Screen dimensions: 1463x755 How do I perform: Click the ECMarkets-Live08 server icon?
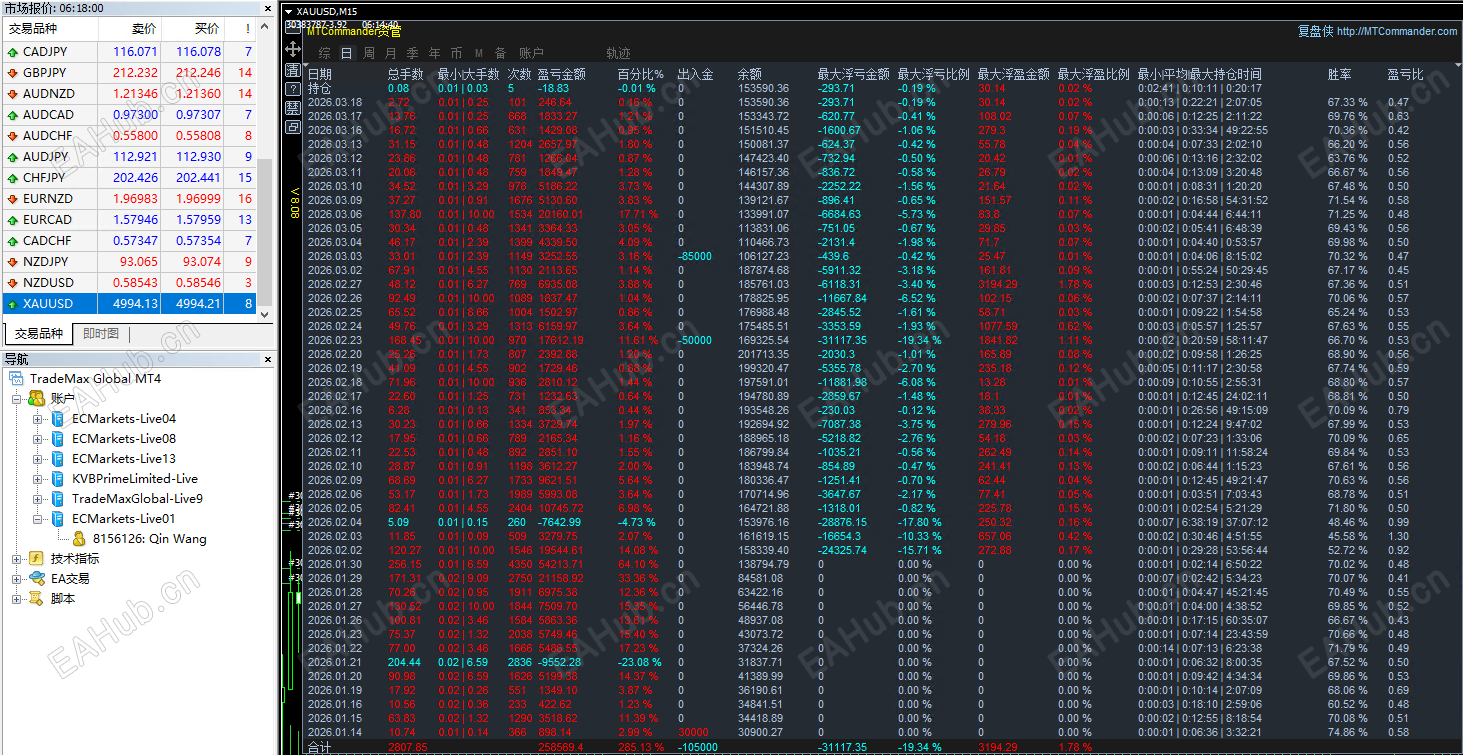(58, 439)
